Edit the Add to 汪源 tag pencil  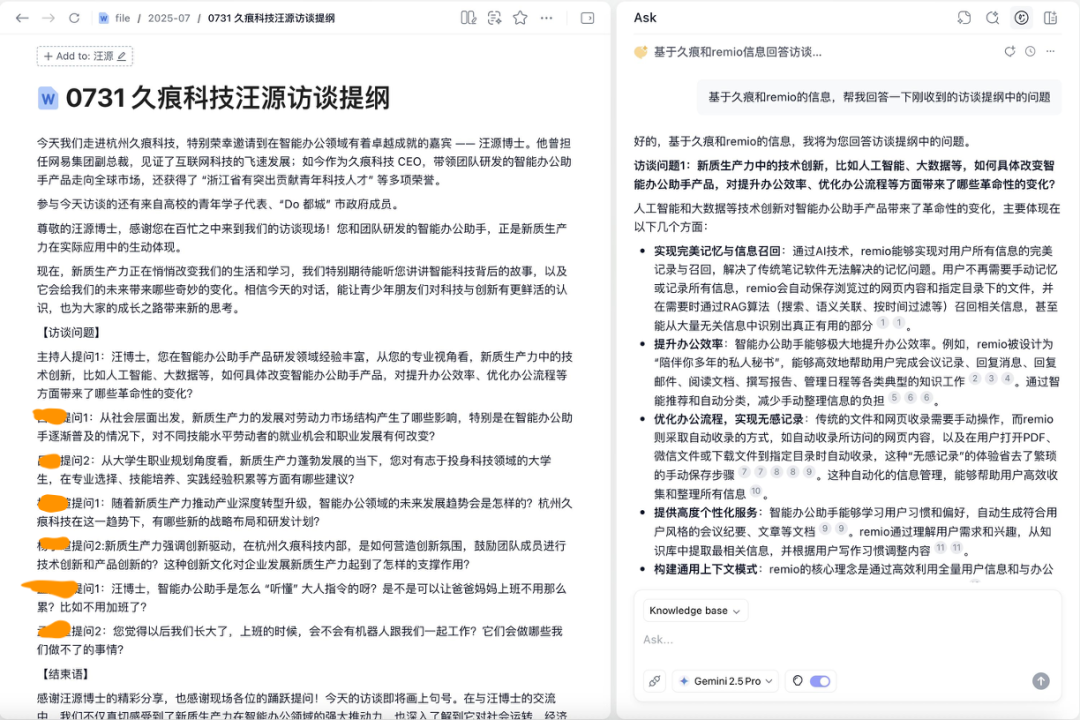122,56
